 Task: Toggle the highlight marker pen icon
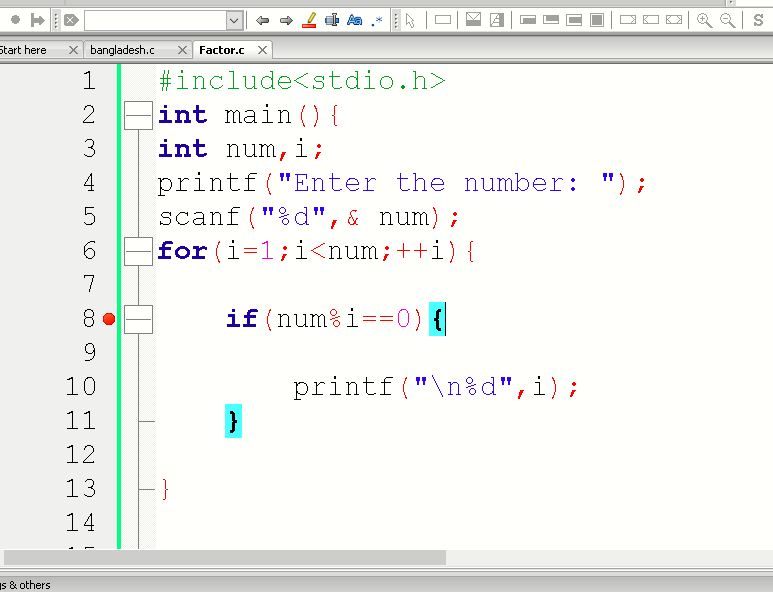coord(309,20)
